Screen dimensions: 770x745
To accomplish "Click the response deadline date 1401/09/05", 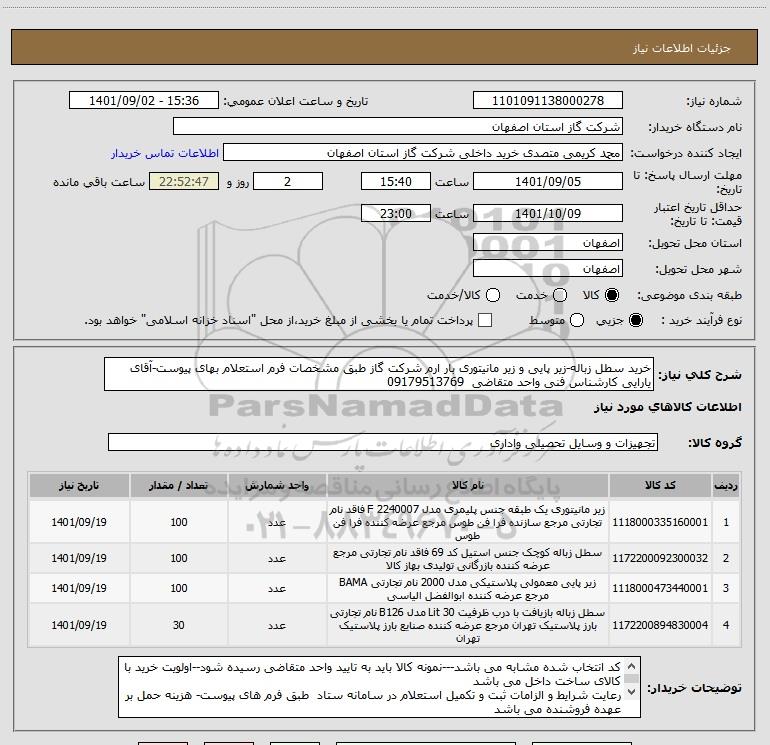I will pyautogui.click(x=548, y=182).
